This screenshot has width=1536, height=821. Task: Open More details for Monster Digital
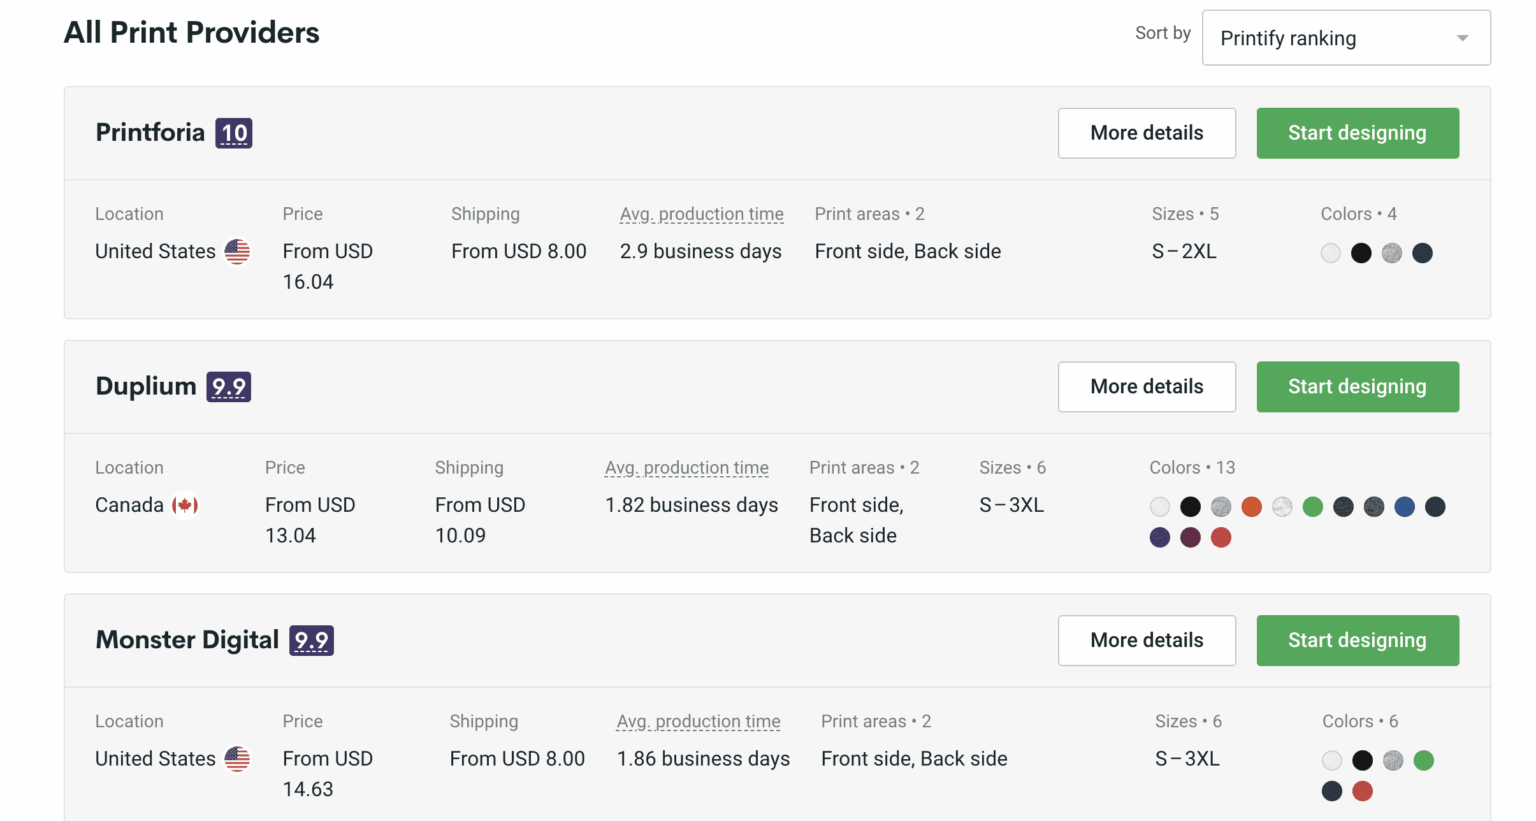click(x=1147, y=640)
